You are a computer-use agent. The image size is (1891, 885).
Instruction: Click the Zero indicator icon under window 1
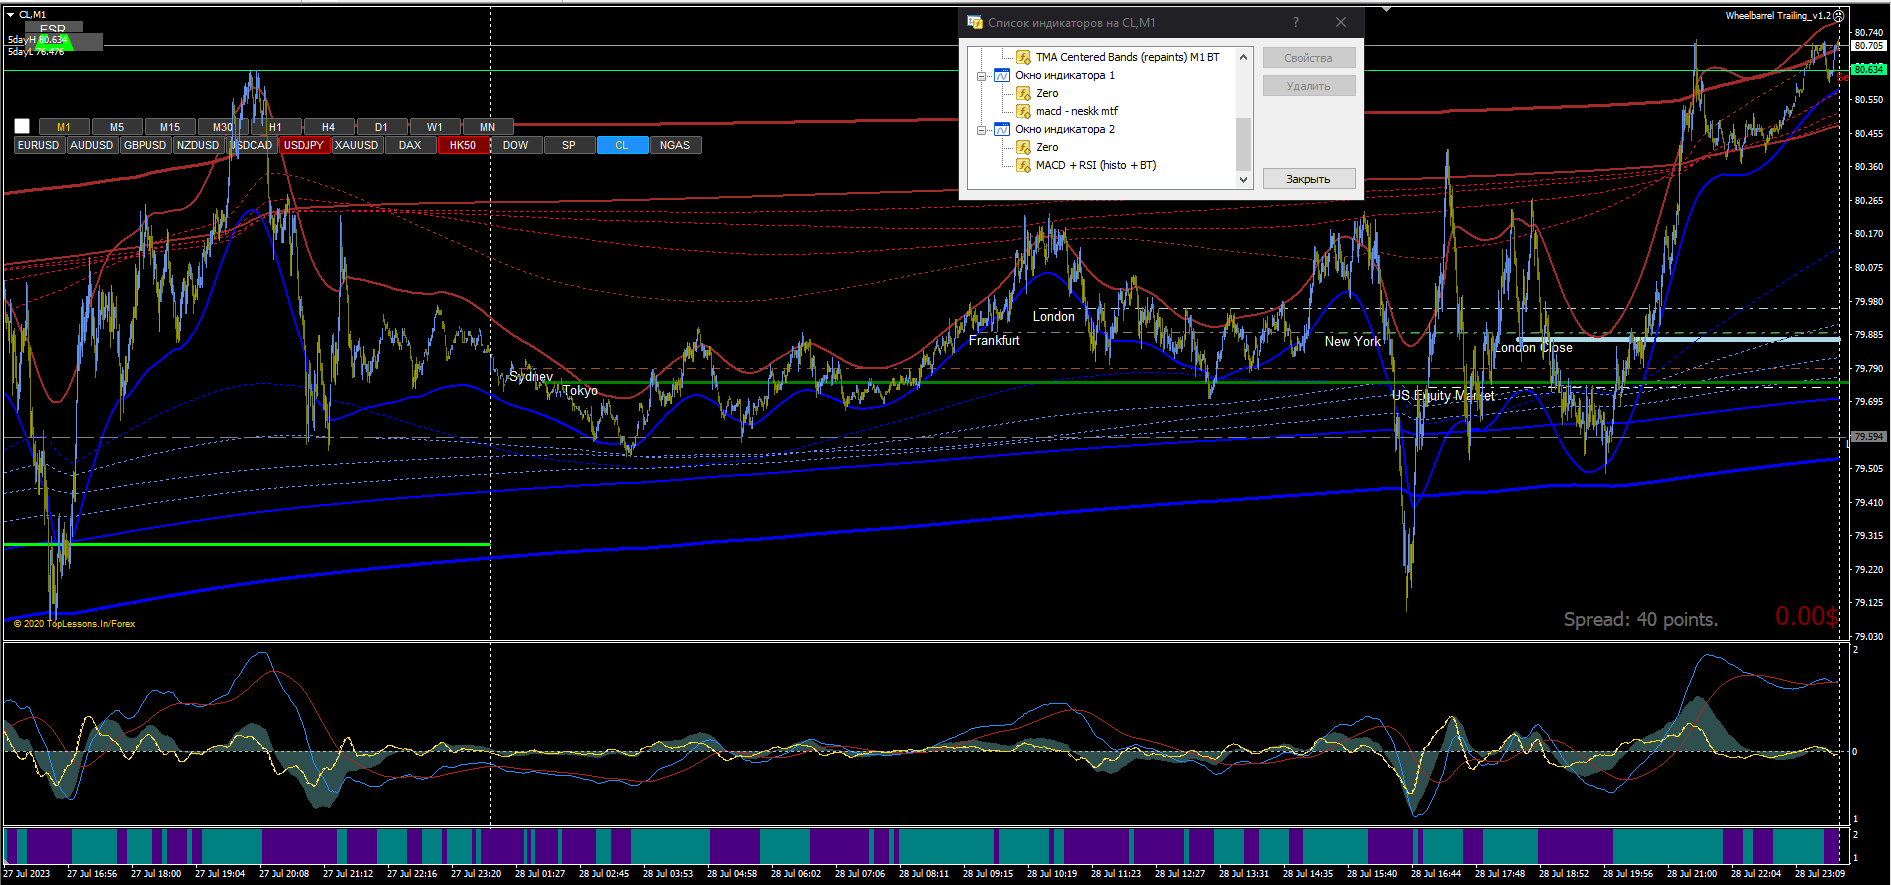[x=1023, y=93]
